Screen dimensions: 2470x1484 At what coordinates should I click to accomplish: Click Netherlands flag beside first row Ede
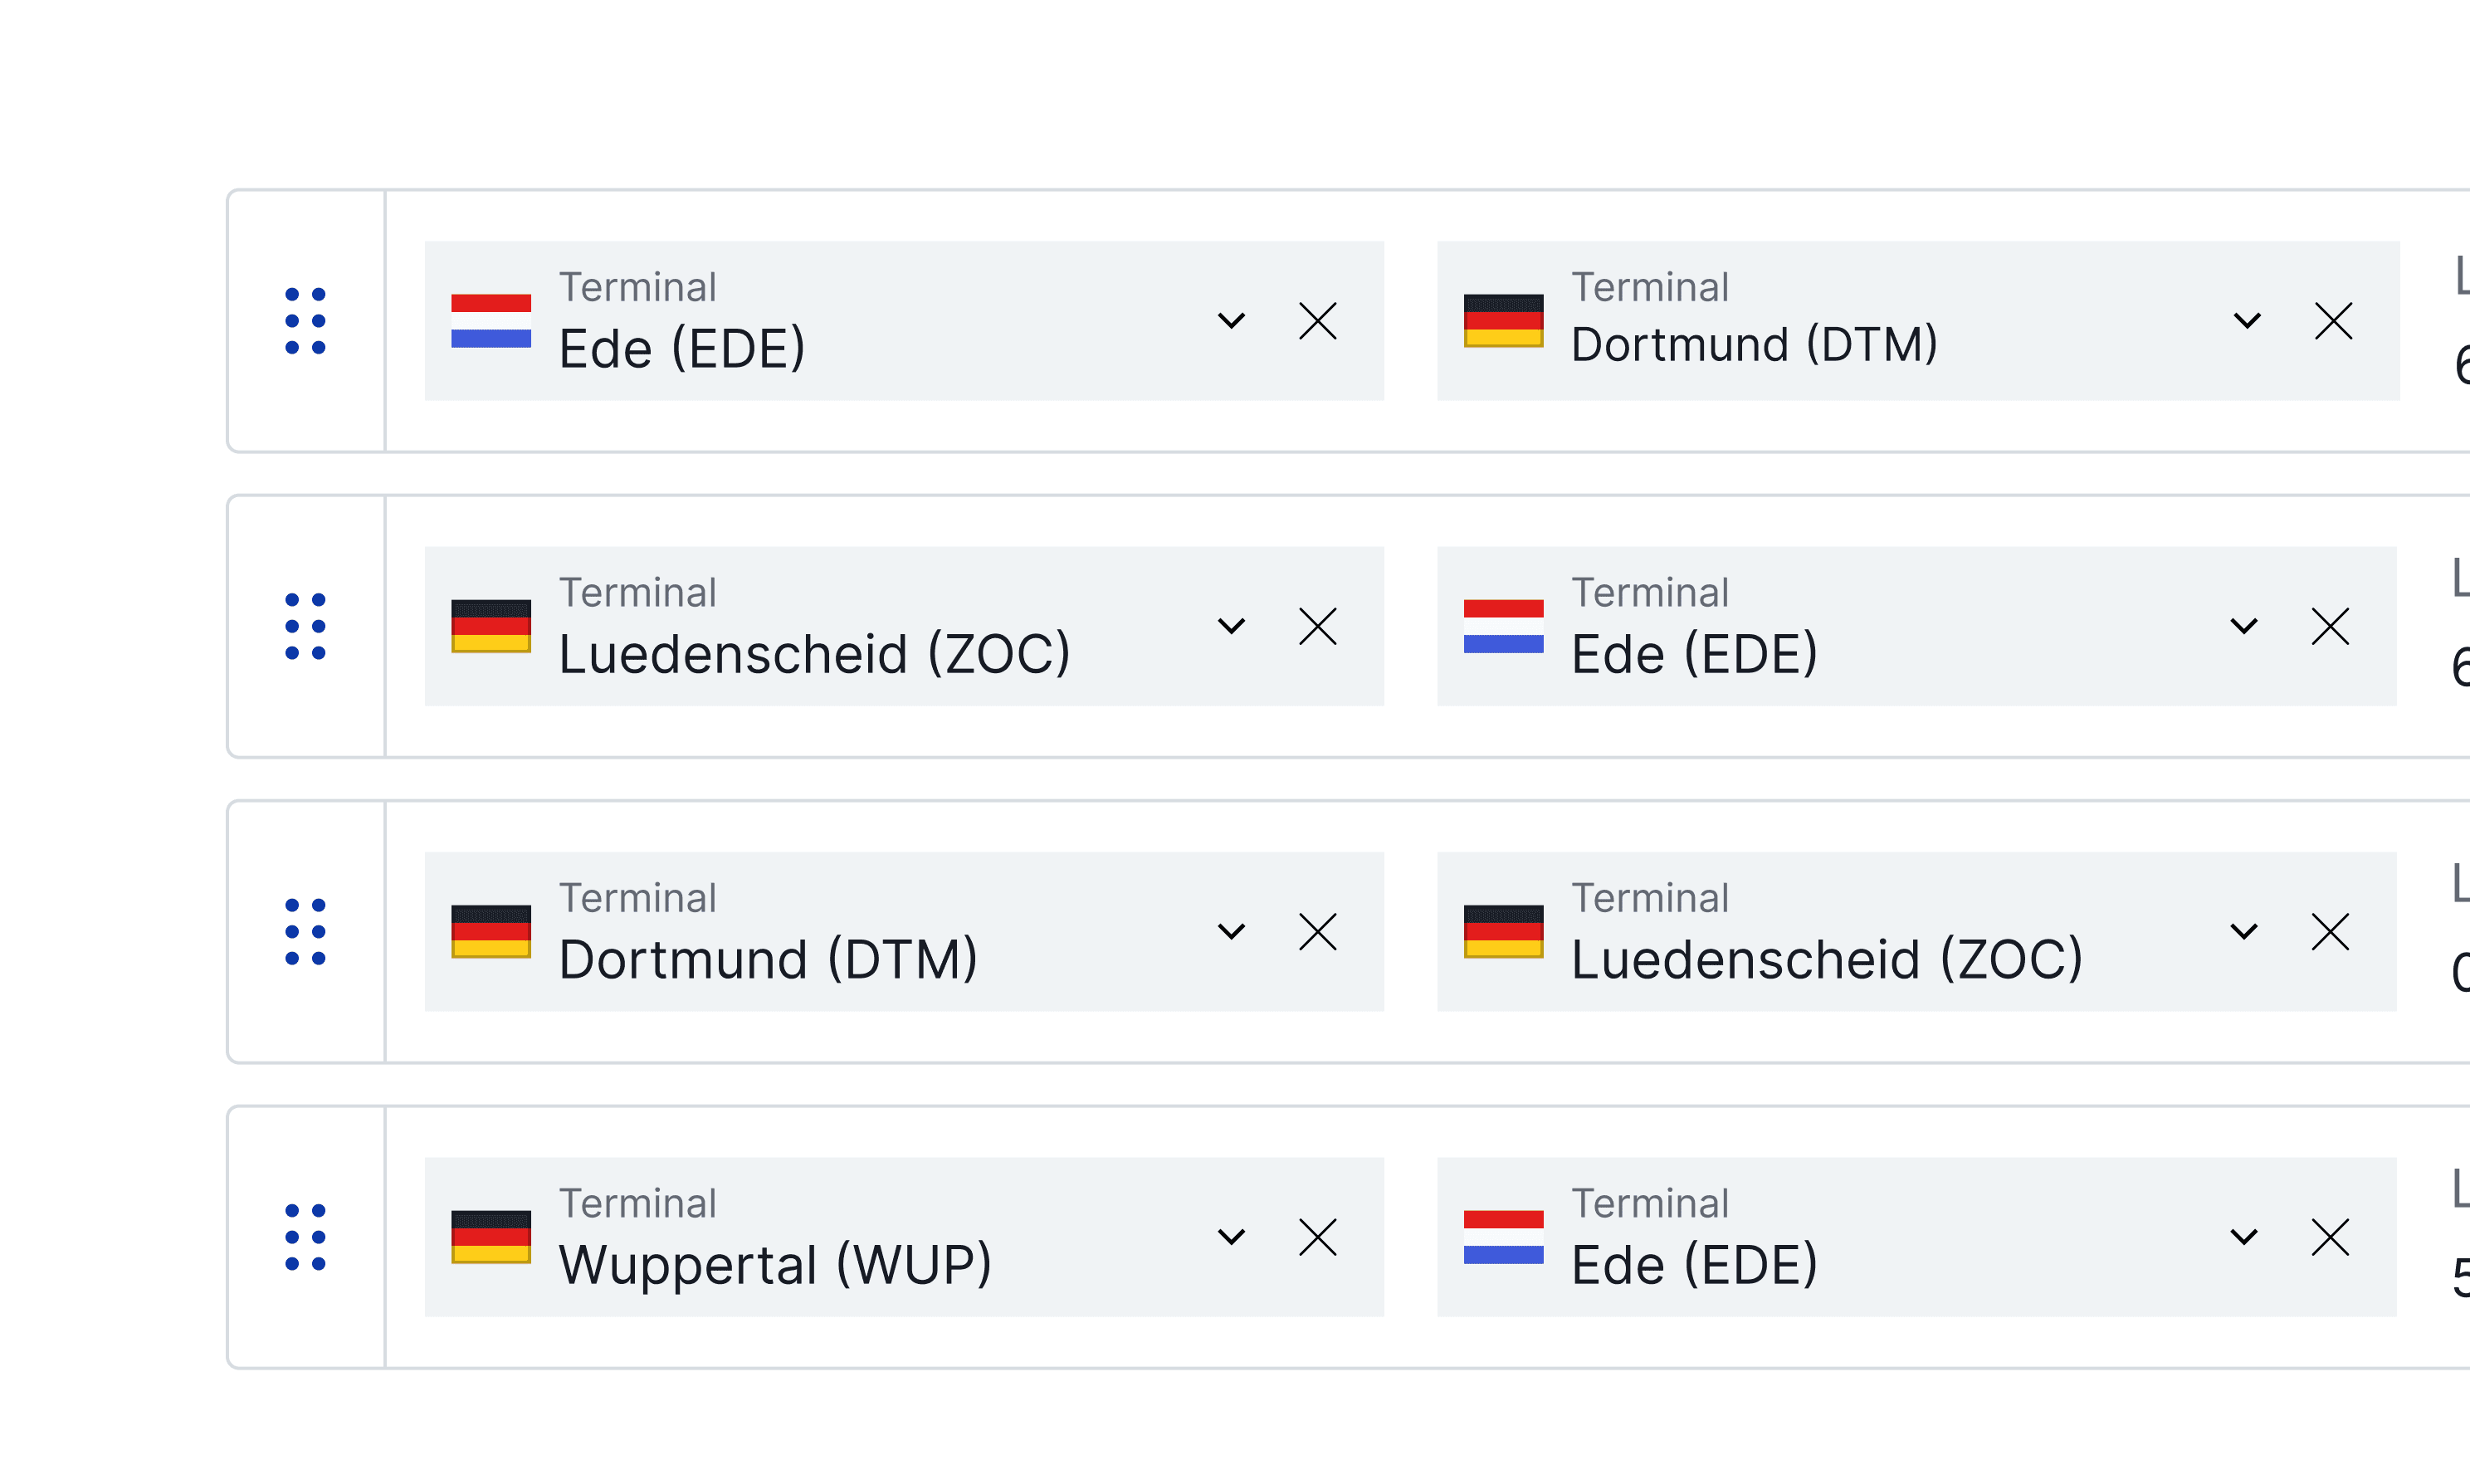click(491, 321)
